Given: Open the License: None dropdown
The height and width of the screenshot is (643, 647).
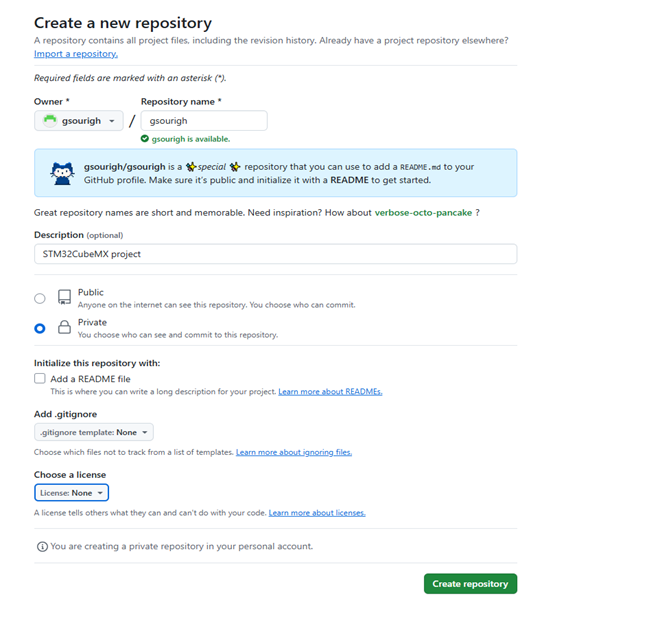Looking at the screenshot, I should point(71,493).
